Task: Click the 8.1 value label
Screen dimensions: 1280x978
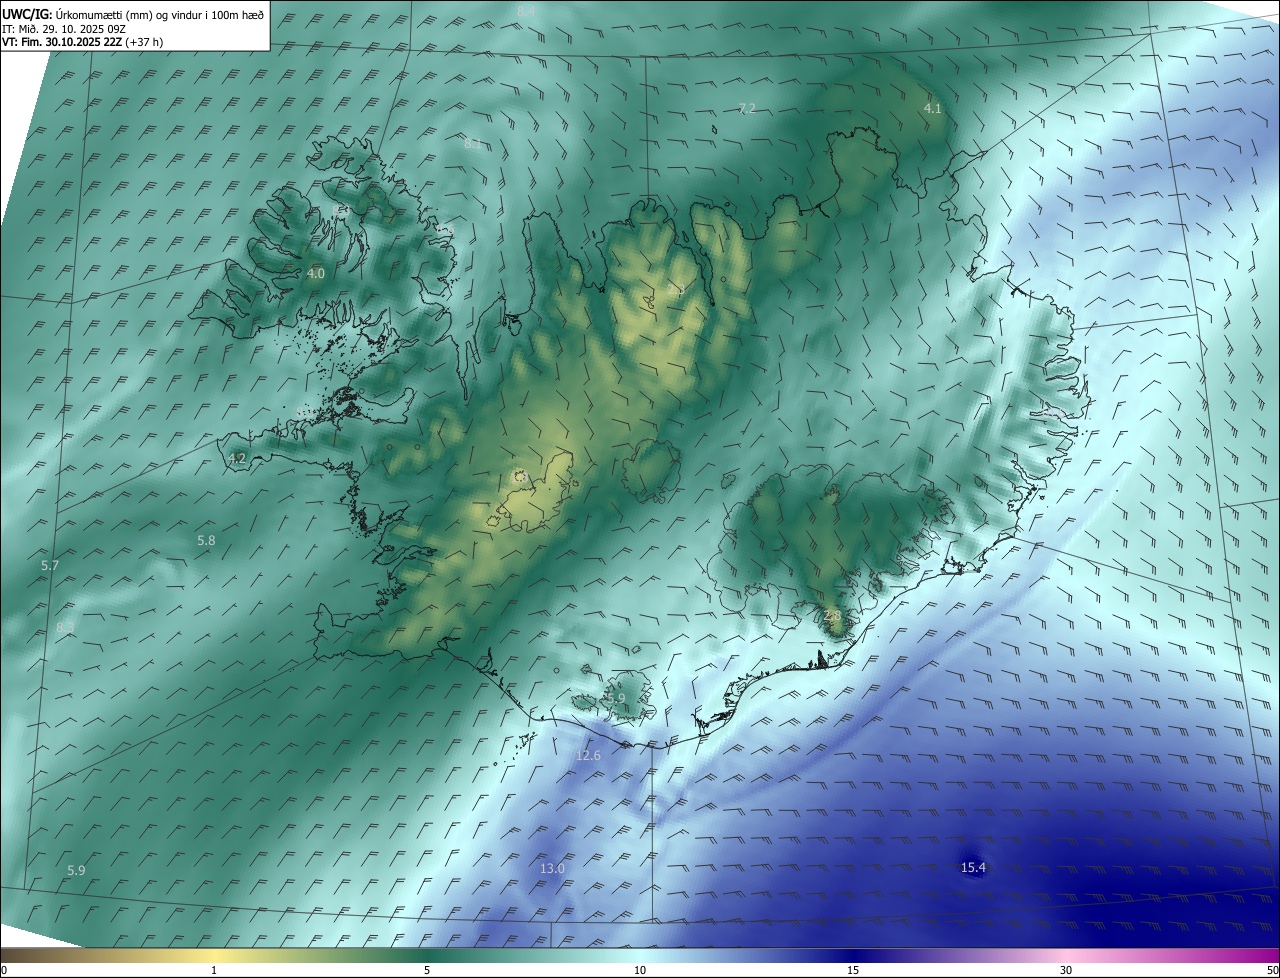Action: coord(472,143)
